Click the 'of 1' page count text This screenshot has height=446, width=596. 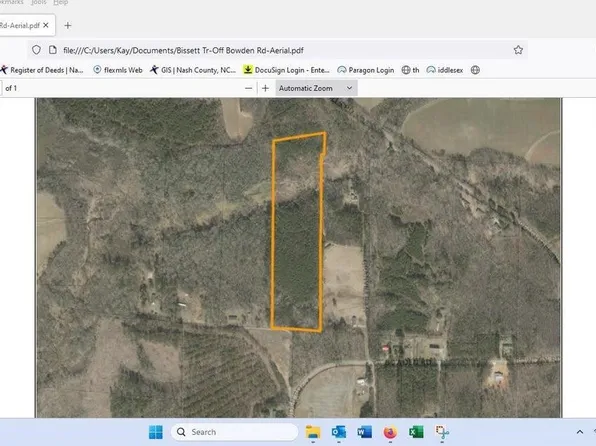tap(11, 88)
